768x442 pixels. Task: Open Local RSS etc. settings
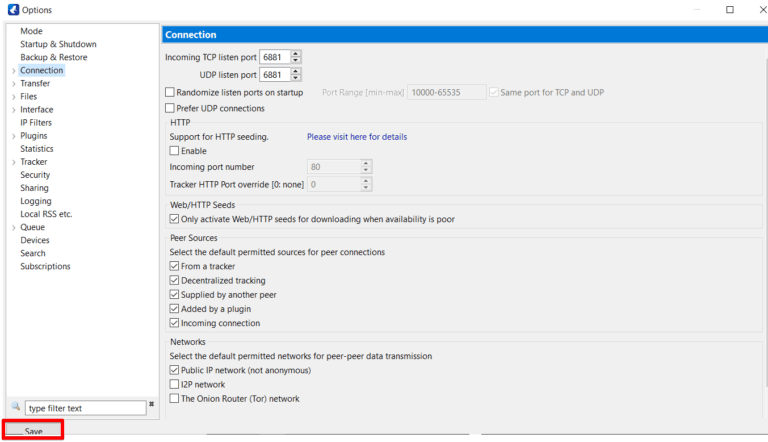coord(46,214)
